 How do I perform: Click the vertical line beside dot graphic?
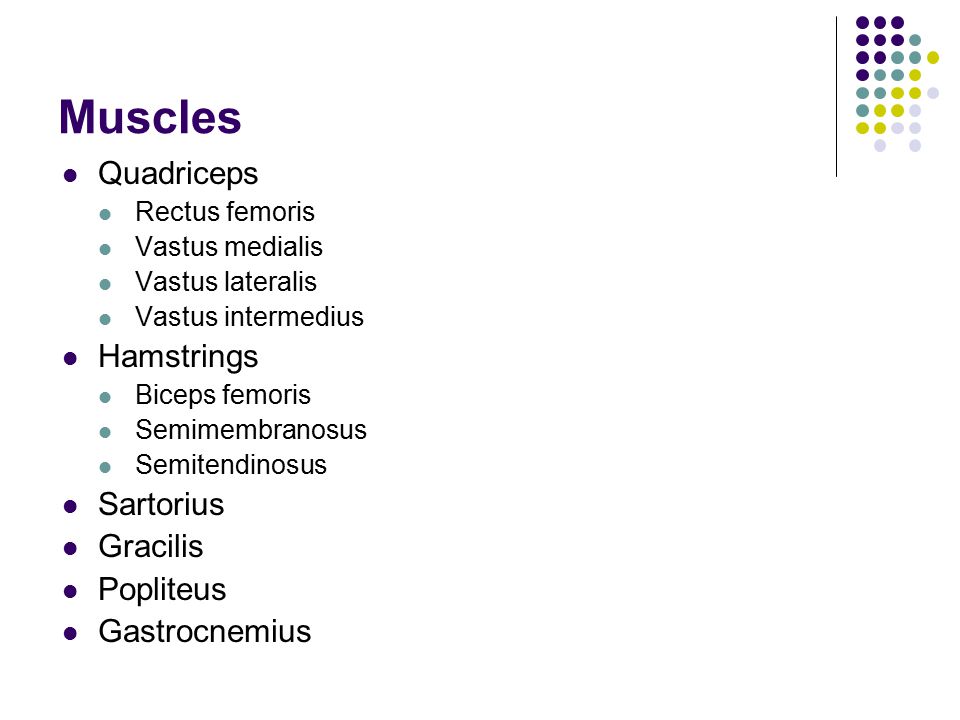click(836, 97)
